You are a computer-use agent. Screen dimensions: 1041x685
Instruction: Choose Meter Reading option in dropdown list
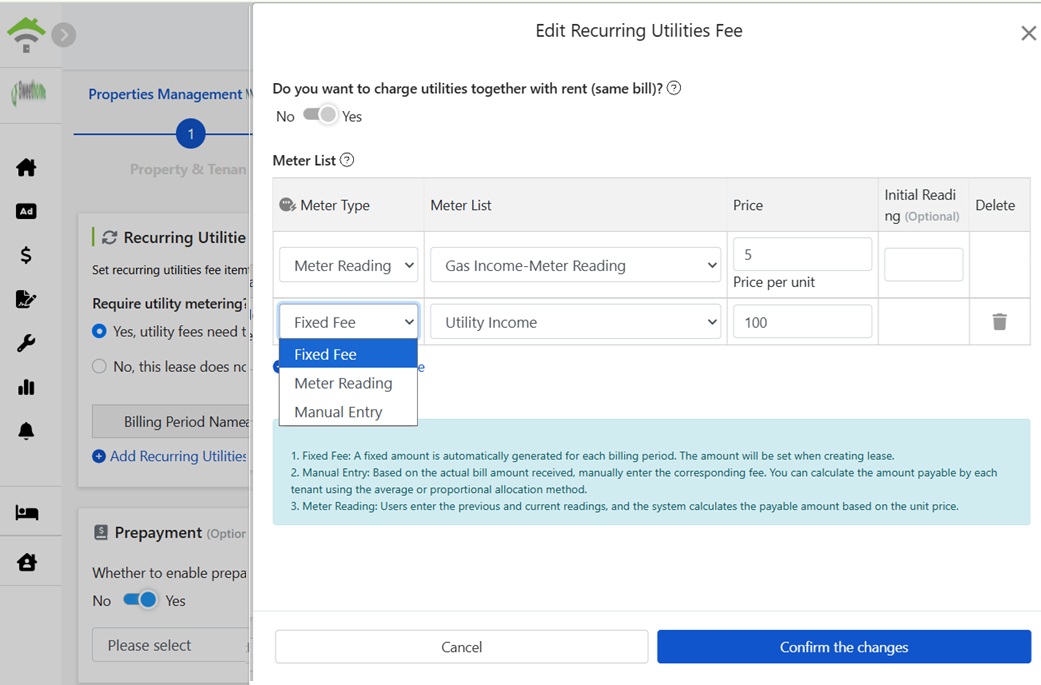349,383
